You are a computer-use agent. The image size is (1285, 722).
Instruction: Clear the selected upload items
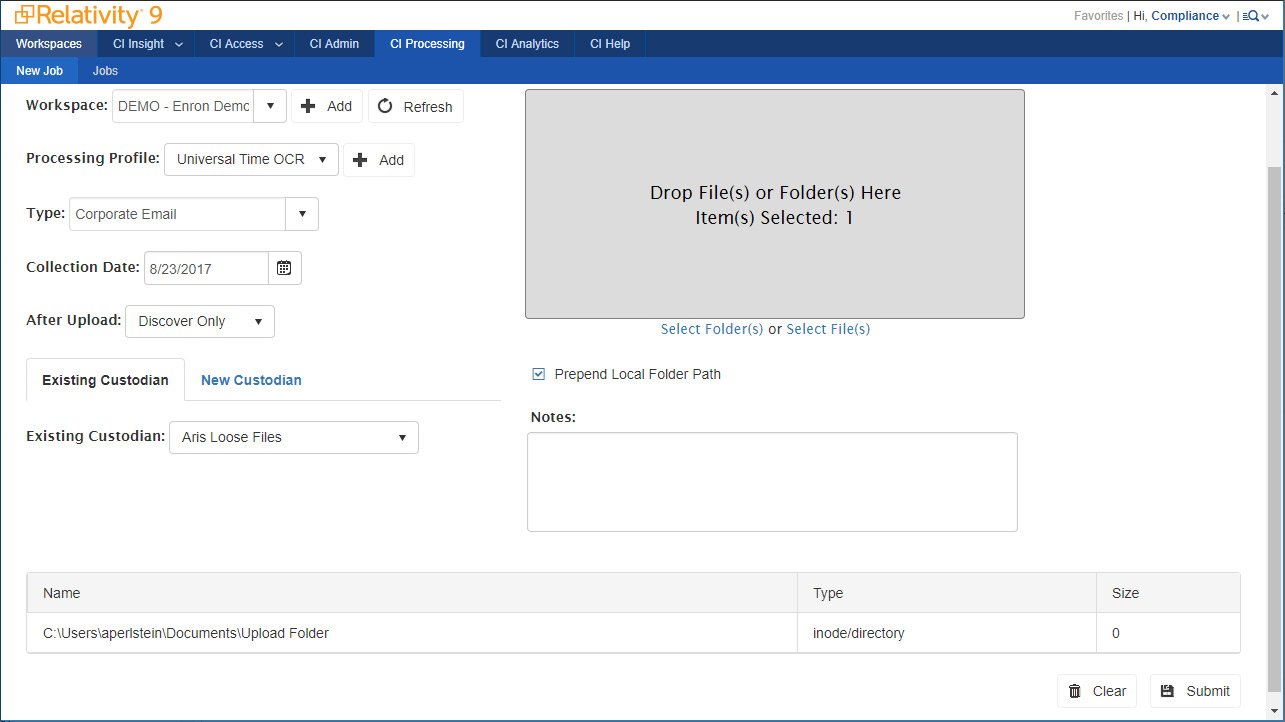click(x=1096, y=691)
